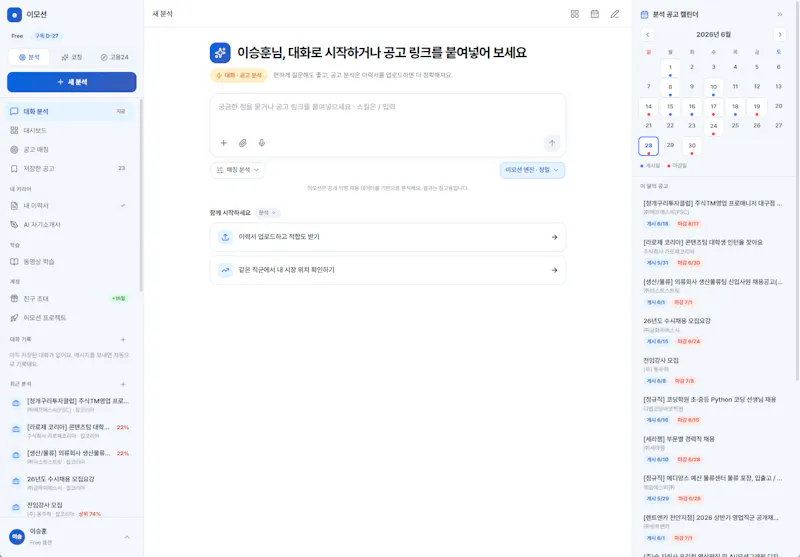
Task: Toggle calendar icon in top bar
Action: click(x=595, y=14)
